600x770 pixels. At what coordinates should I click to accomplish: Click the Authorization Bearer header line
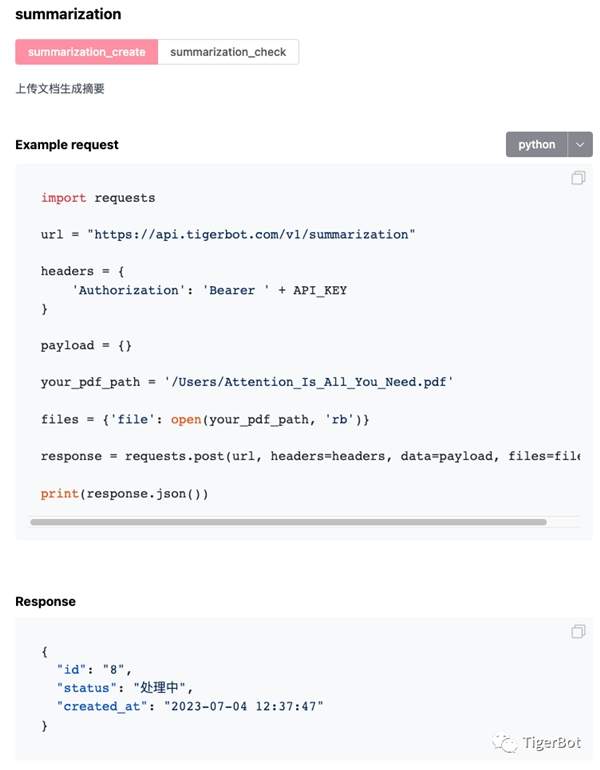click(209, 290)
